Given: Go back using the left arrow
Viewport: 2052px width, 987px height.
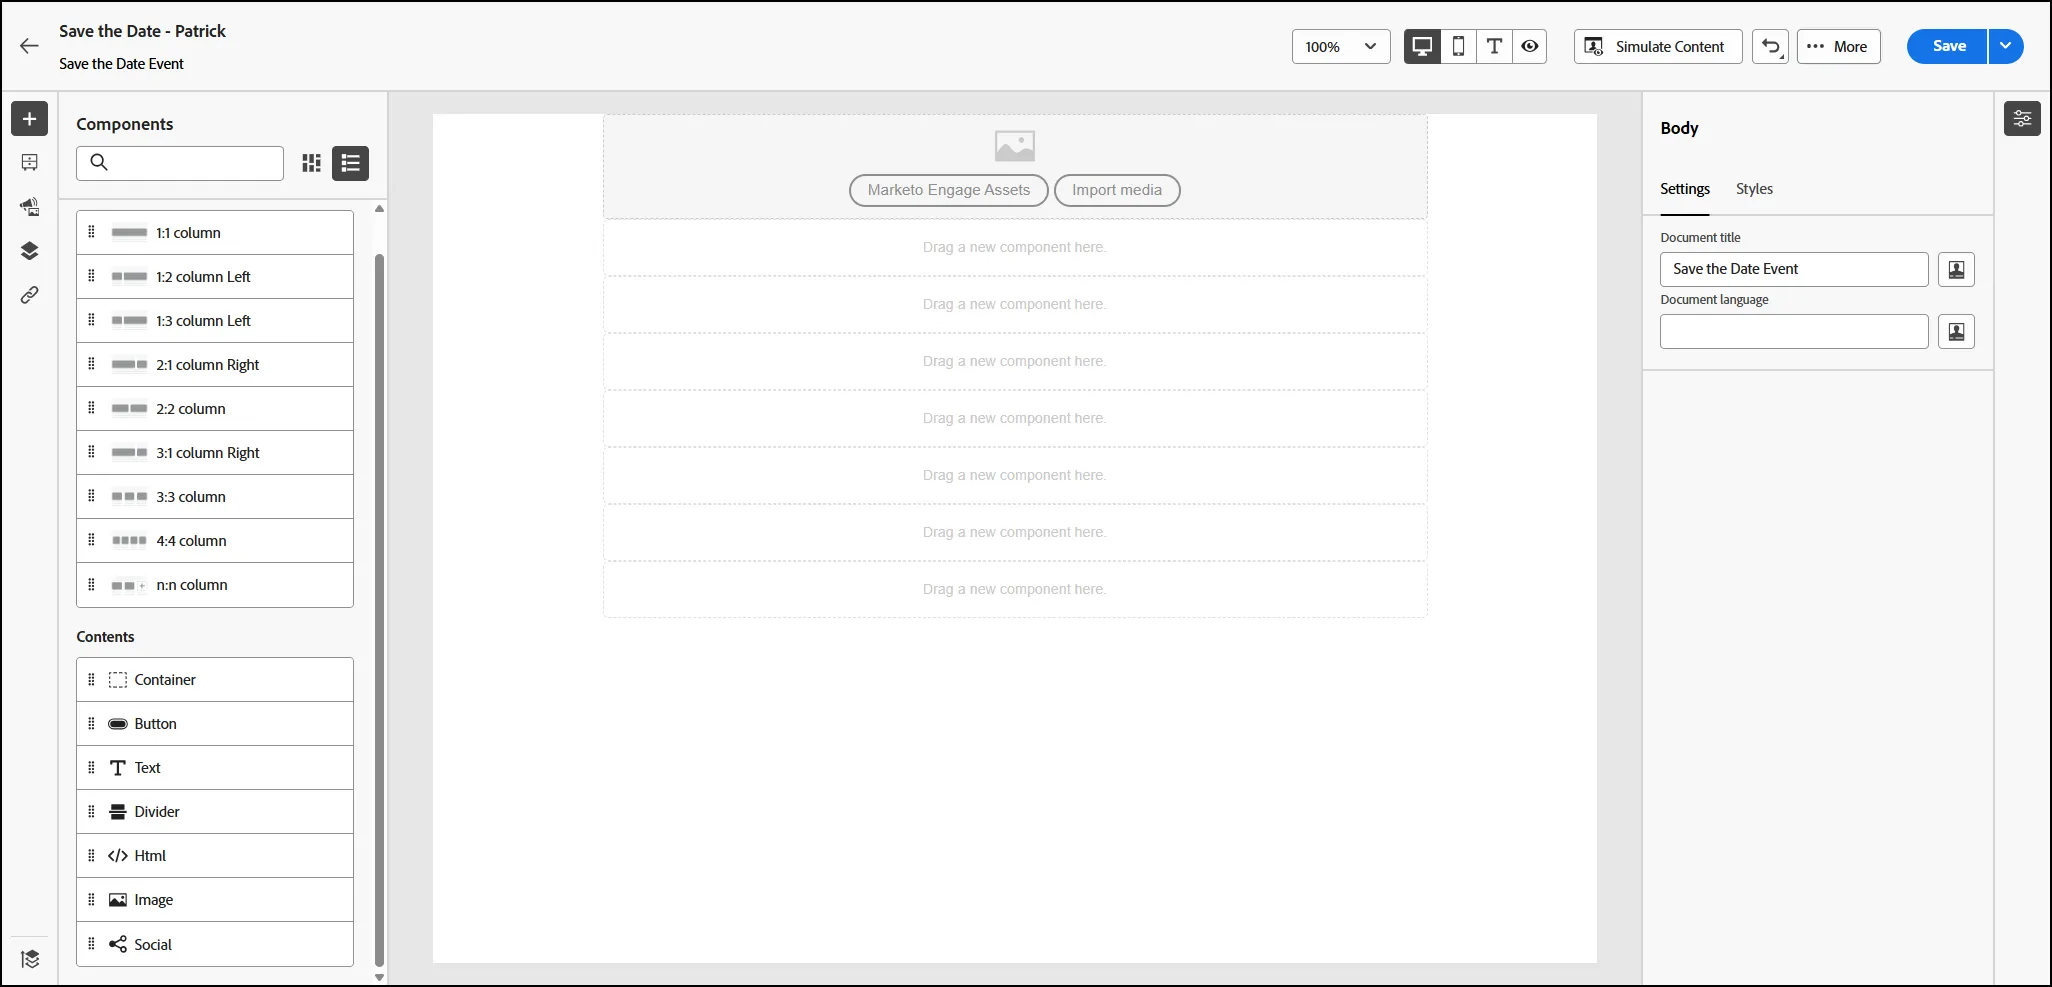Looking at the screenshot, I should 30,46.
